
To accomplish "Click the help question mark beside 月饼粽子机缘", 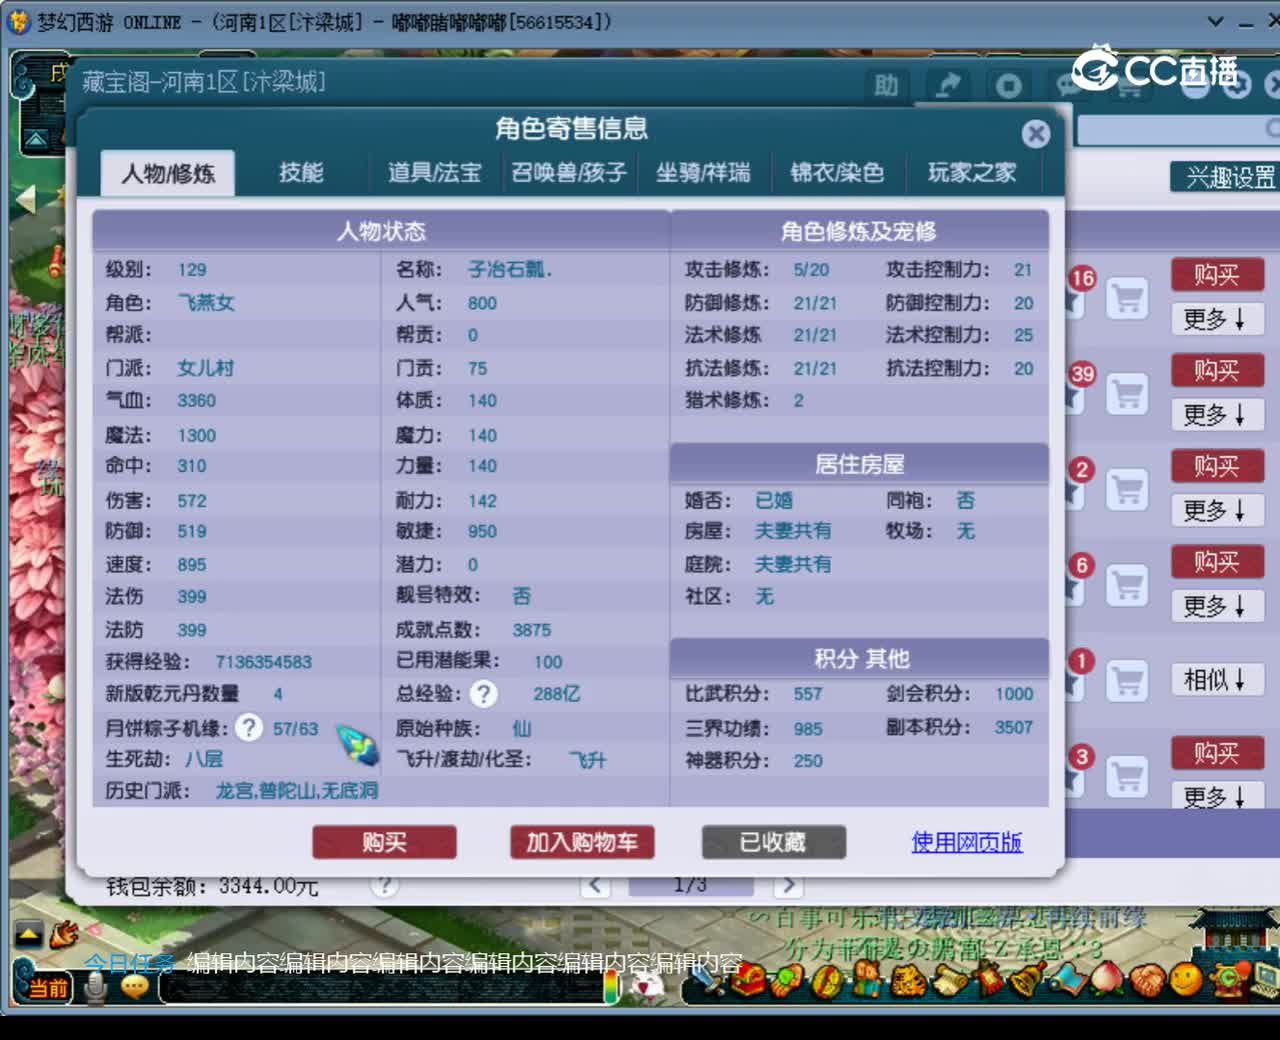I will [x=248, y=727].
